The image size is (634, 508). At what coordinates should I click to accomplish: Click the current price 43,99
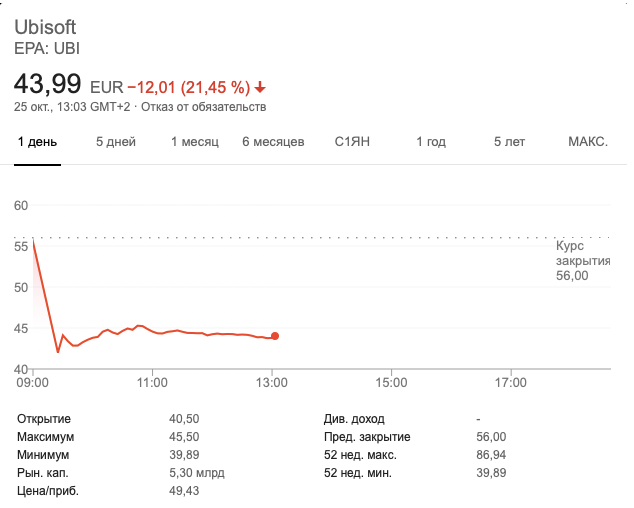(48, 85)
